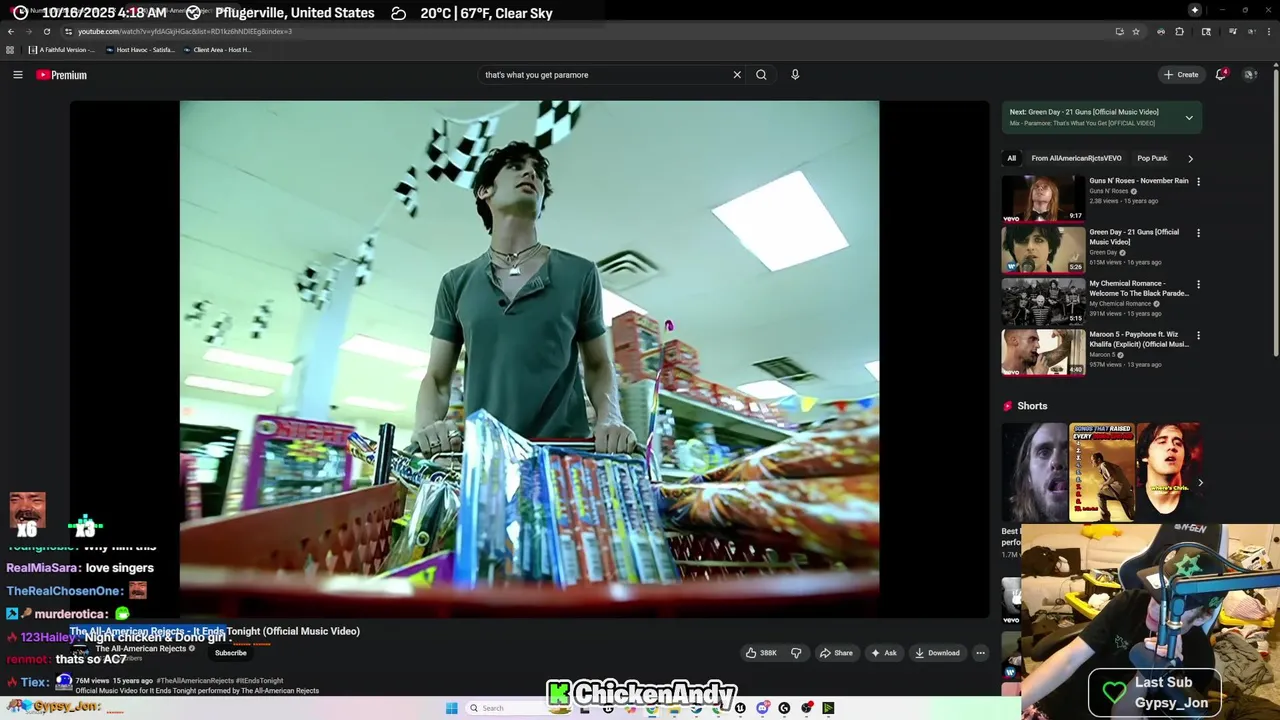Open My Chemical Romance Black Parade thumbnail
Viewport: 1280px width, 720px height.
pos(1043,300)
